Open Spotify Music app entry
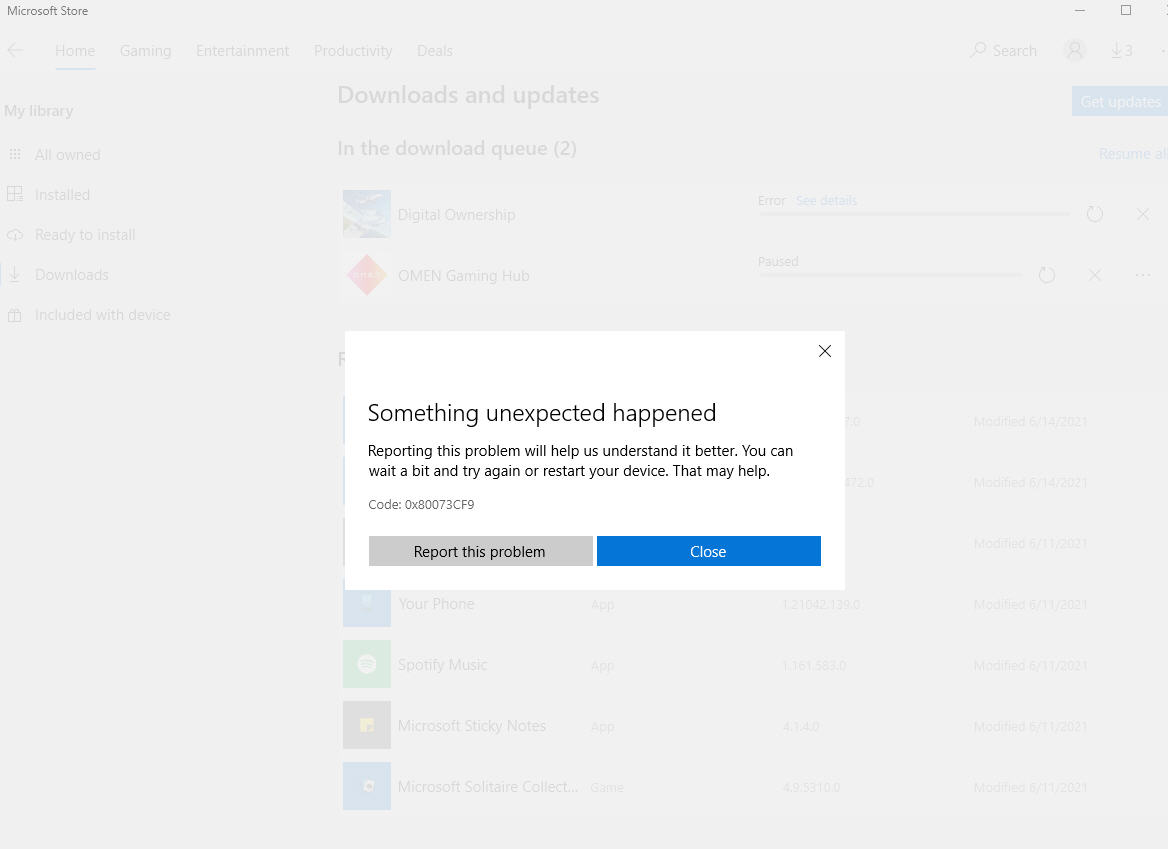Screen dimensions: 1168x849 (x=442, y=664)
